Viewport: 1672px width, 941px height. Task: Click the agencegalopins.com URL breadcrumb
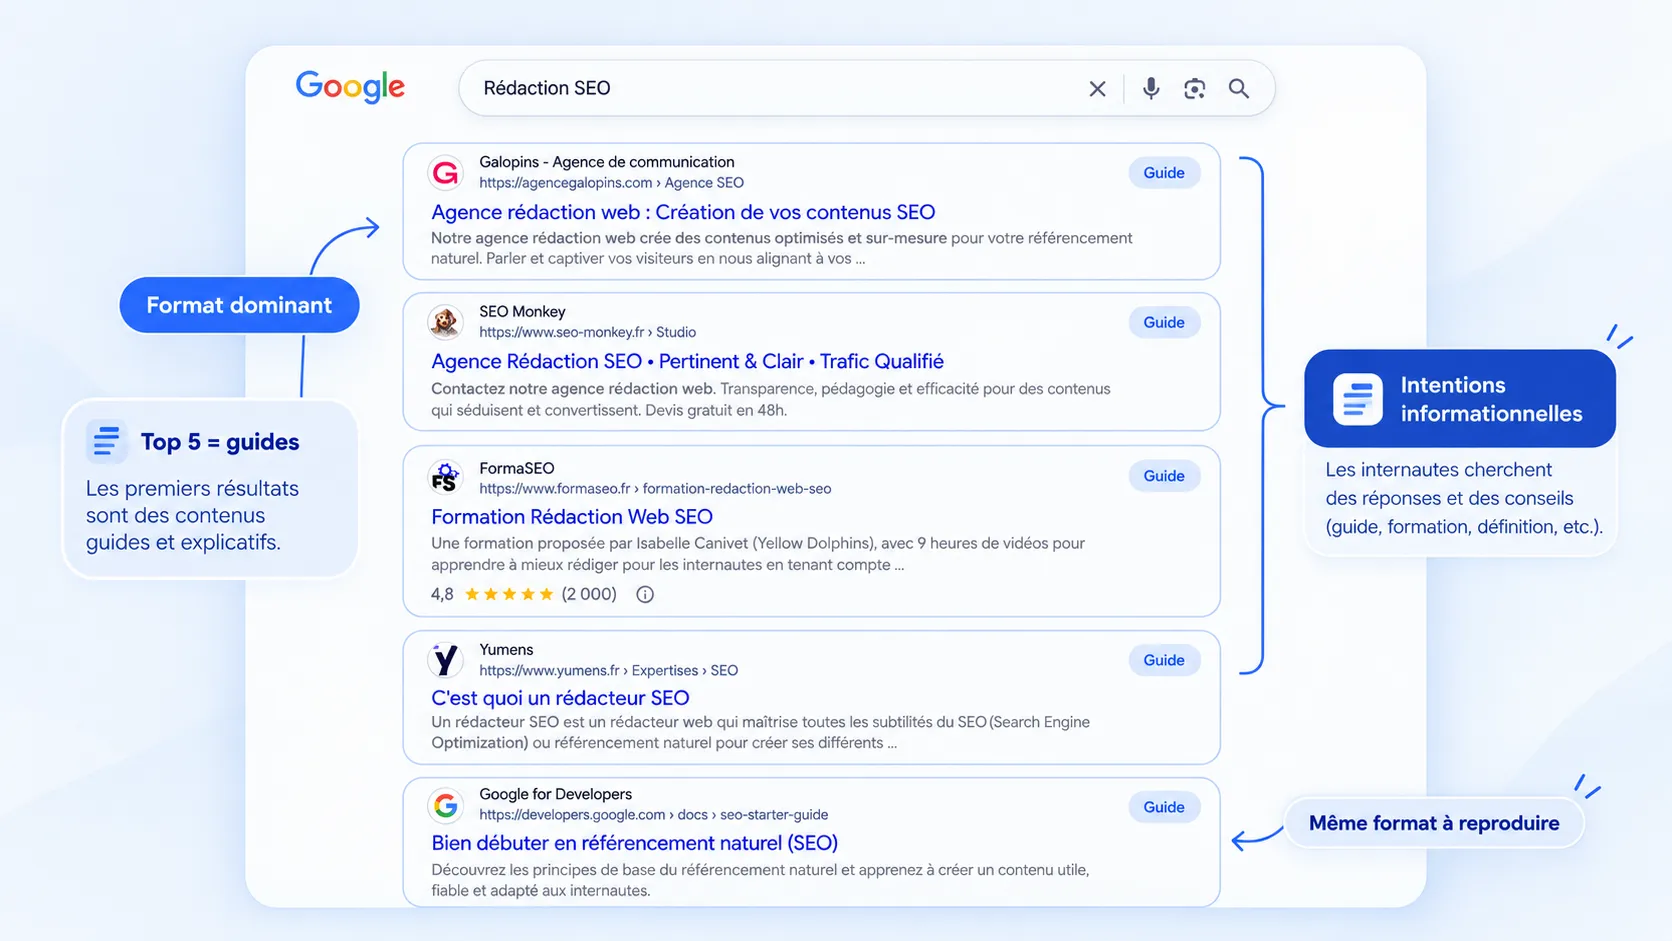tap(611, 183)
